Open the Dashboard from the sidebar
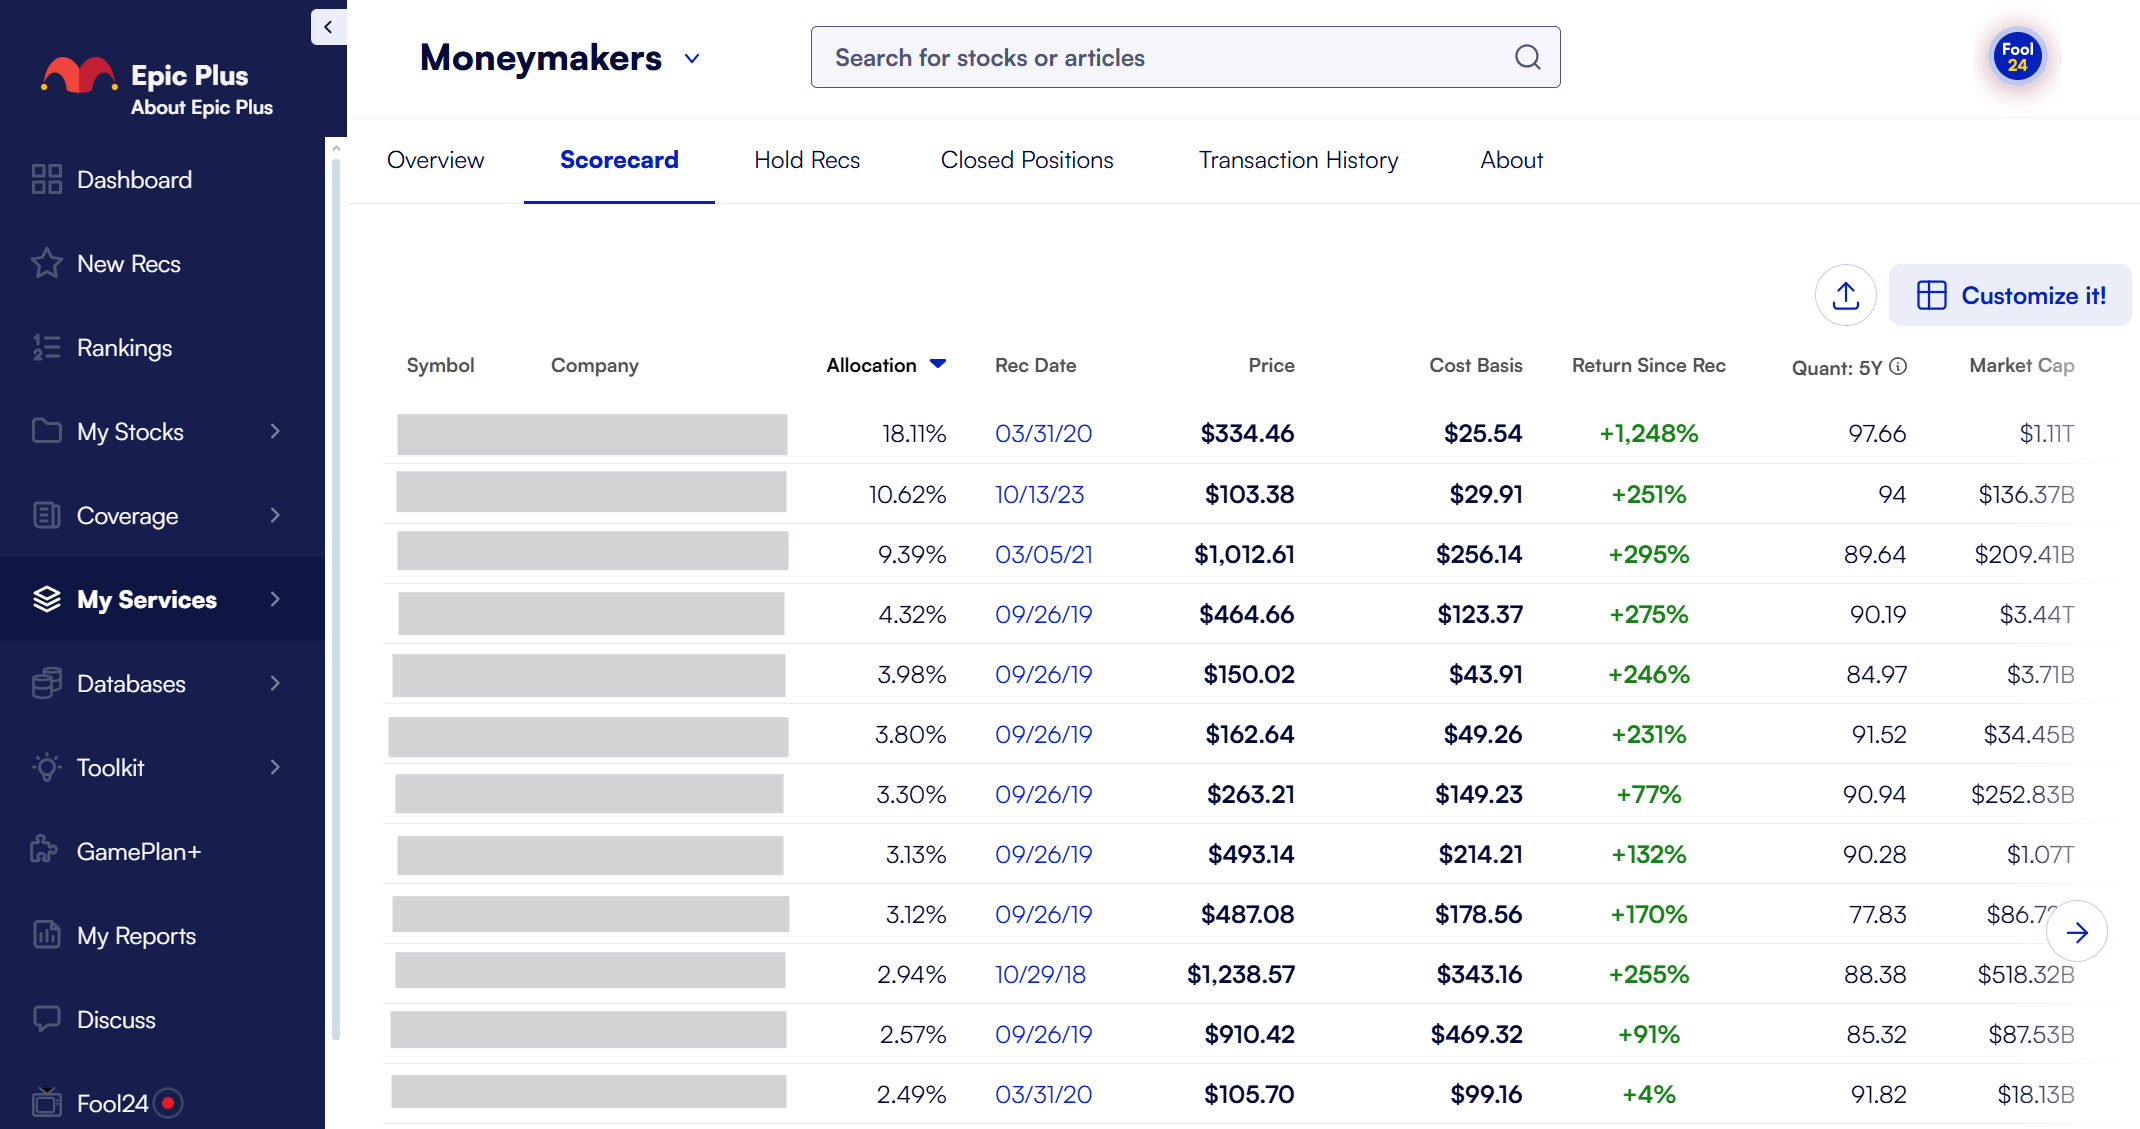 (134, 179)
